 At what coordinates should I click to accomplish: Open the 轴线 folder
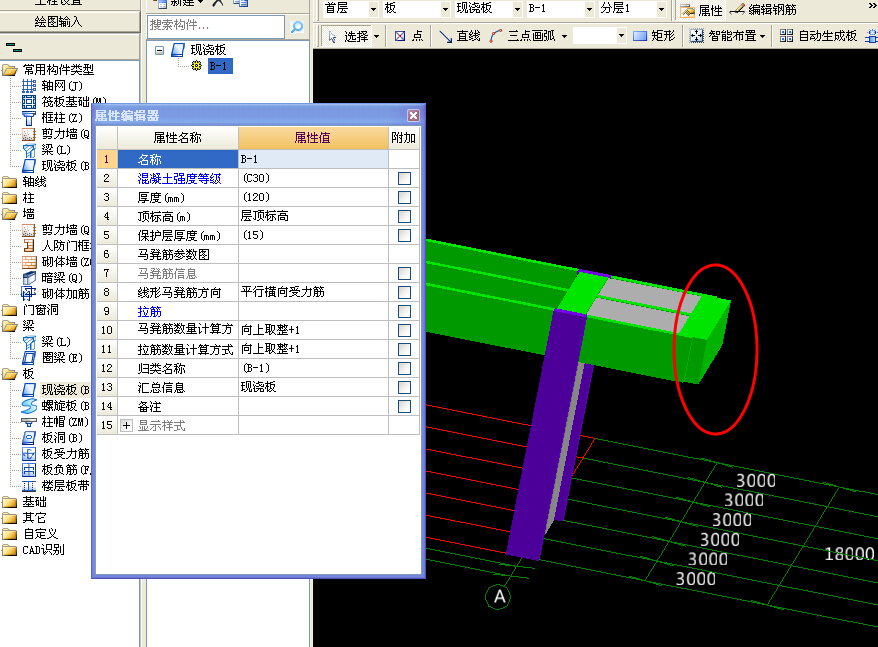25,182
